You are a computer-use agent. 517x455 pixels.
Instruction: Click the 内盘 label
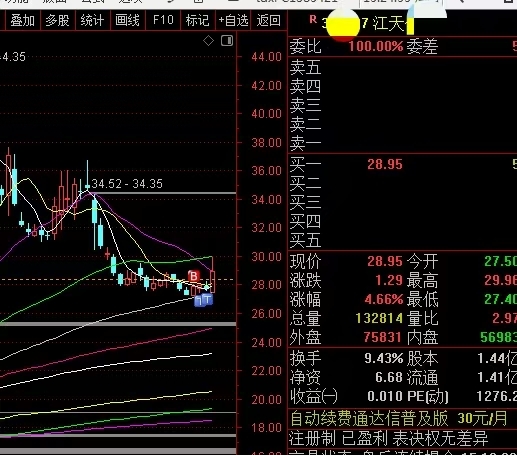422,337
